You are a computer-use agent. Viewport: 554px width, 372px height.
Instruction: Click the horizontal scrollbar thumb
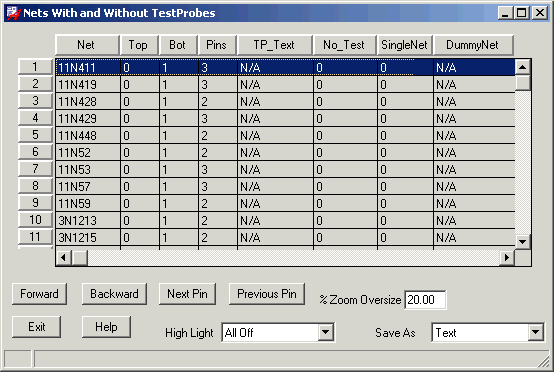click(79, 258)
